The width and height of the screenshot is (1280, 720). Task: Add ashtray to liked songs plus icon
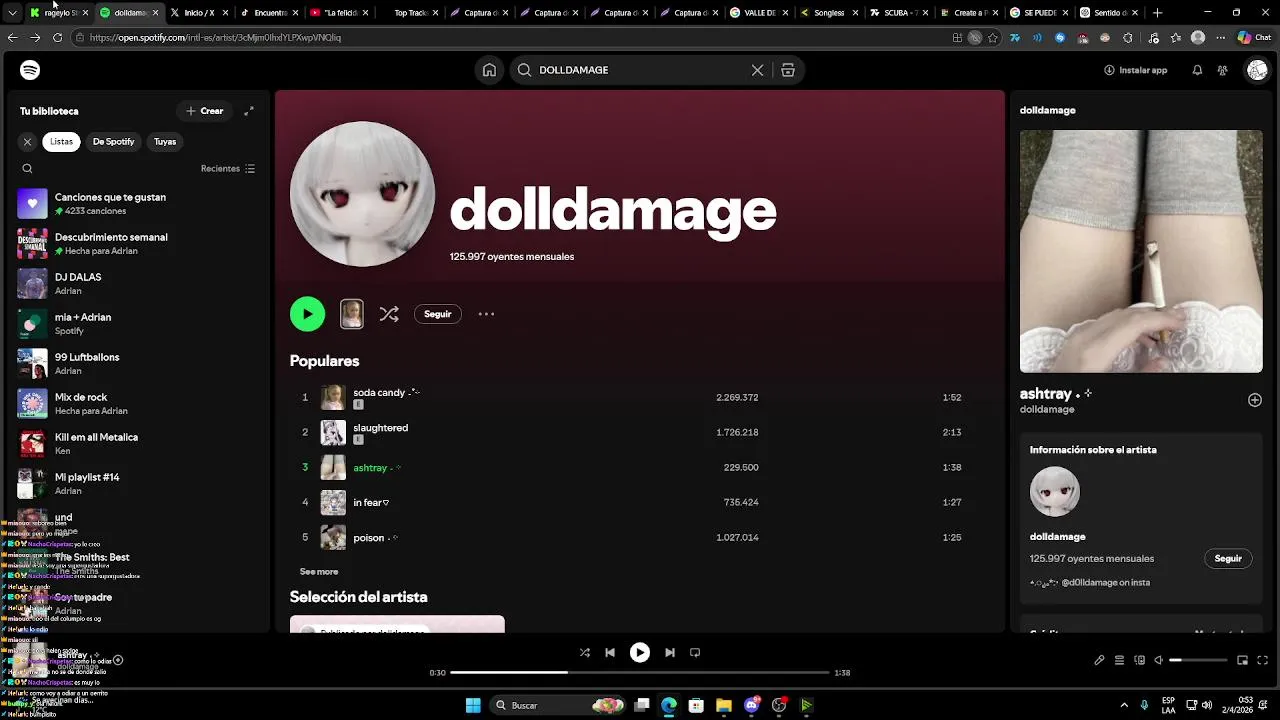[1255, 400]
